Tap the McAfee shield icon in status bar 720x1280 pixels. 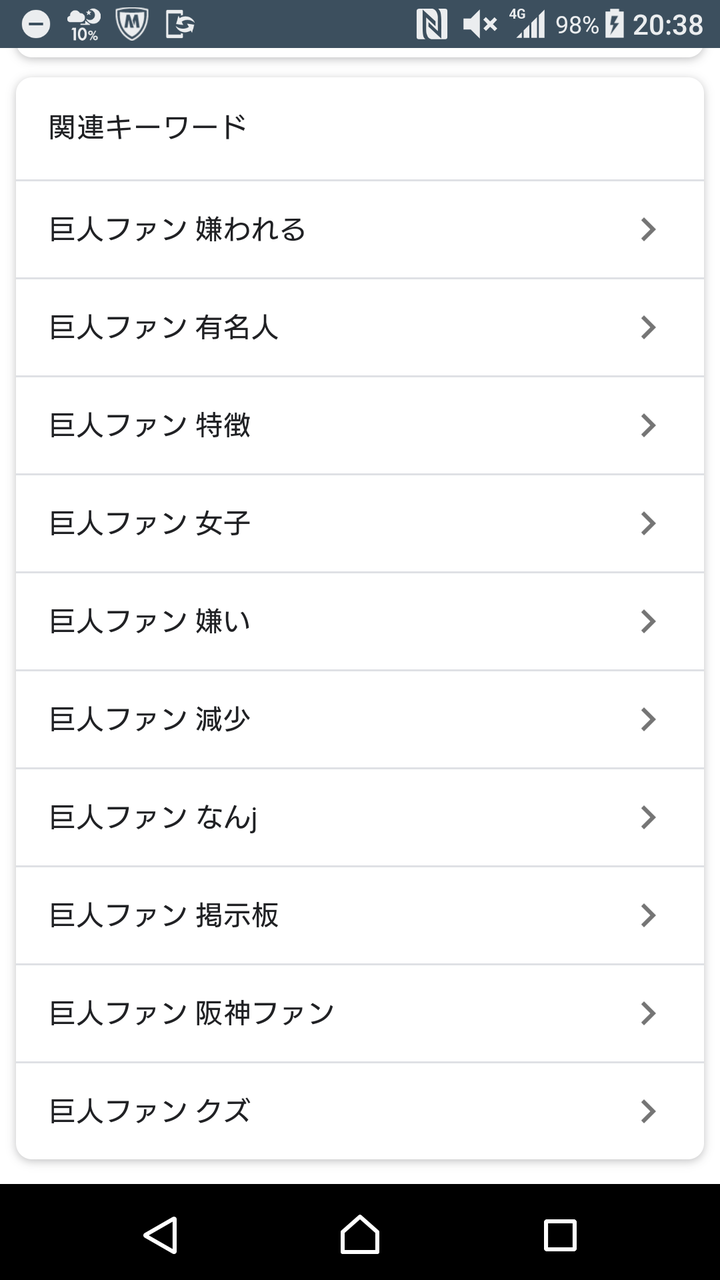click(131, 24)
